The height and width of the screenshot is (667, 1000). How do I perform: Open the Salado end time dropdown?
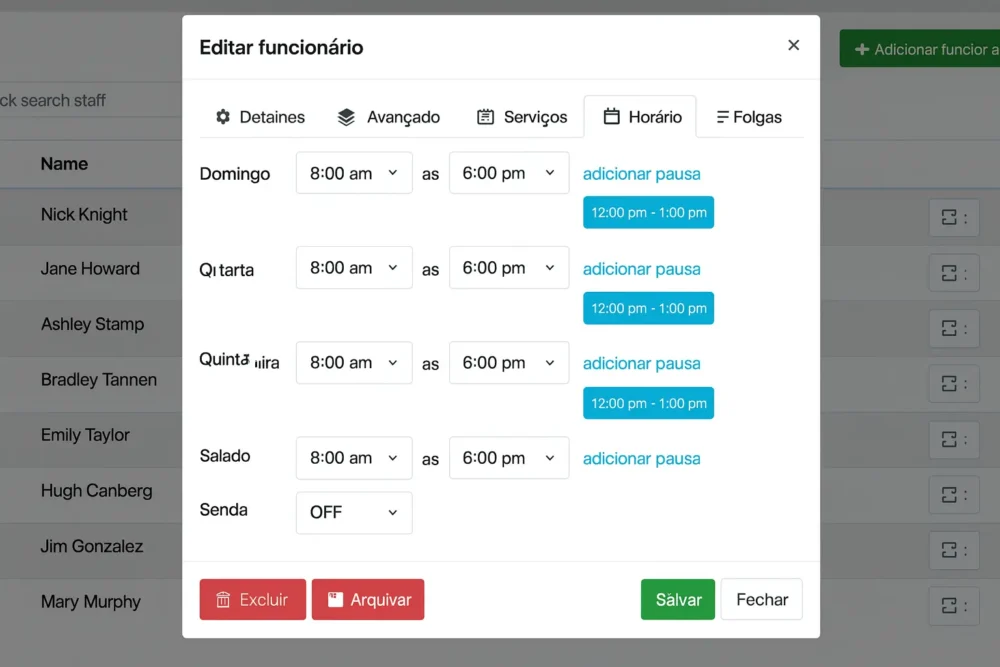[x=508, y=458]
